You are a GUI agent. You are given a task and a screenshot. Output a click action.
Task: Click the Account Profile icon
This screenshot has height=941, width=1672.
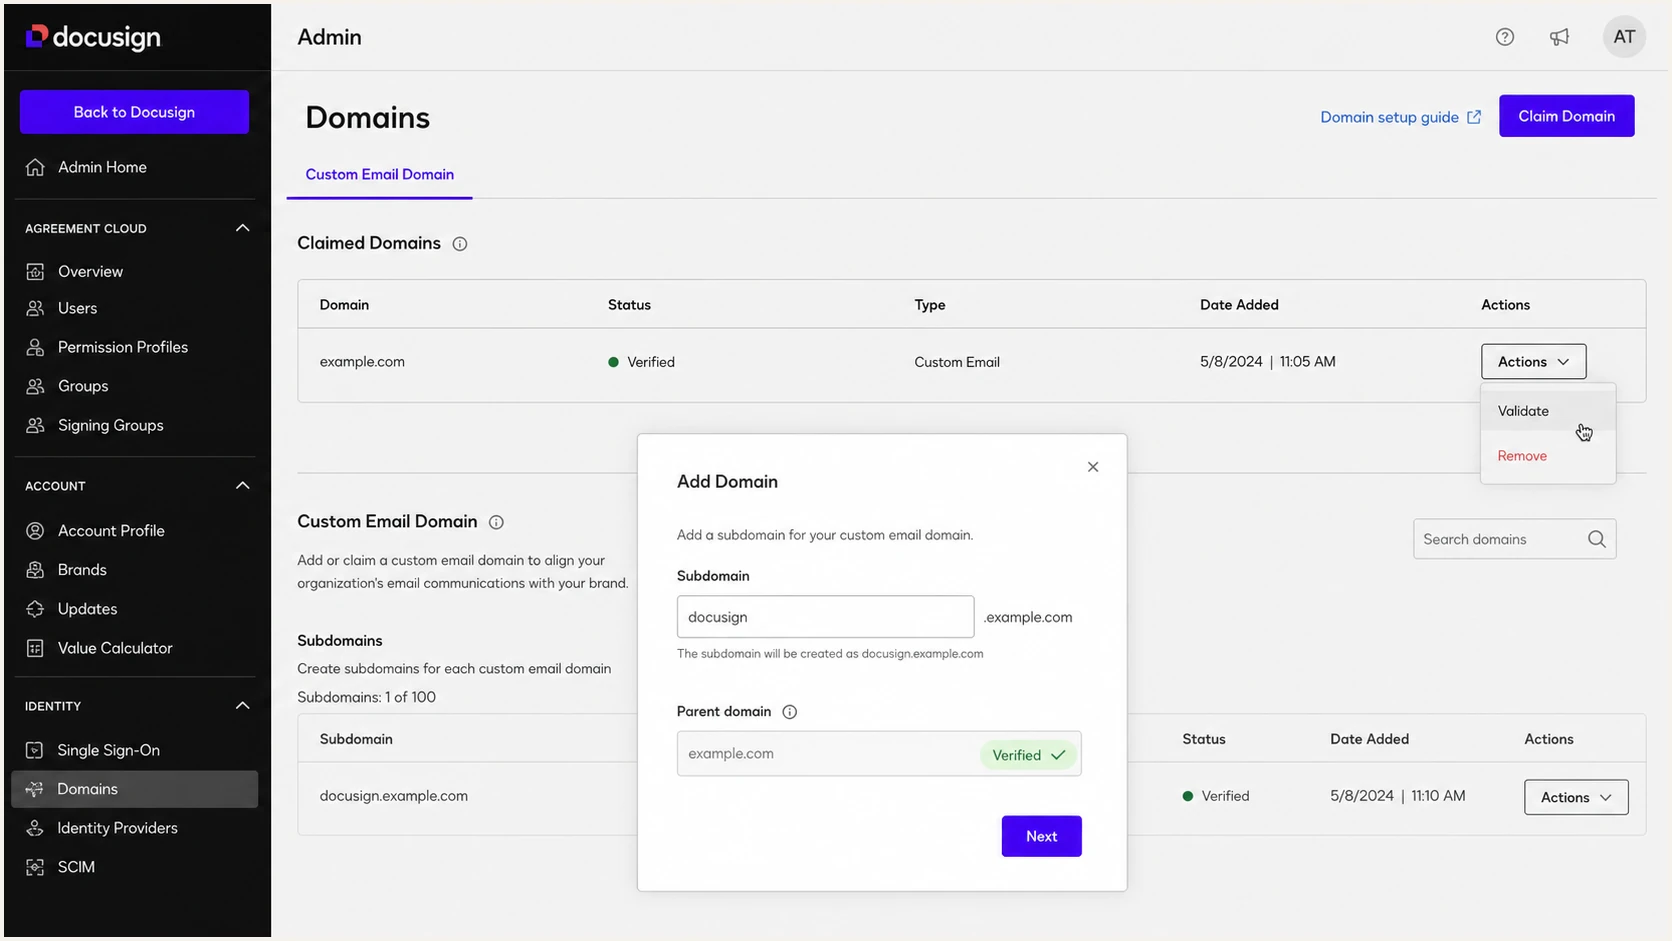pos(35,531)
